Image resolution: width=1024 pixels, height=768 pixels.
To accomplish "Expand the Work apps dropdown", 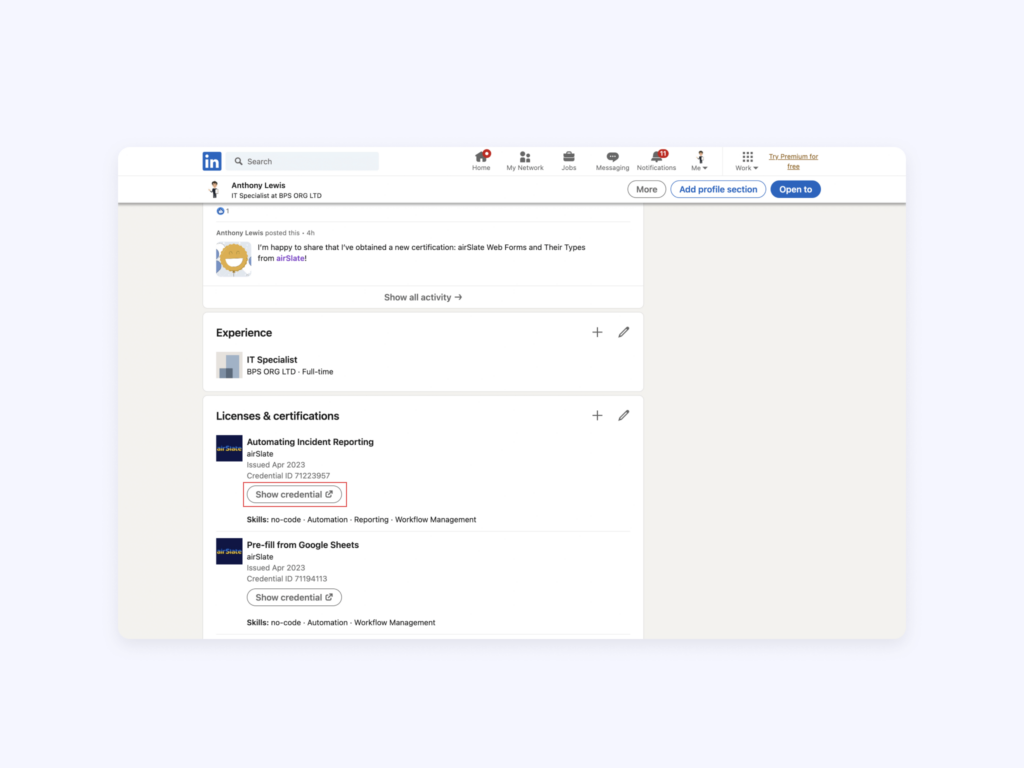I will (747, 161).
